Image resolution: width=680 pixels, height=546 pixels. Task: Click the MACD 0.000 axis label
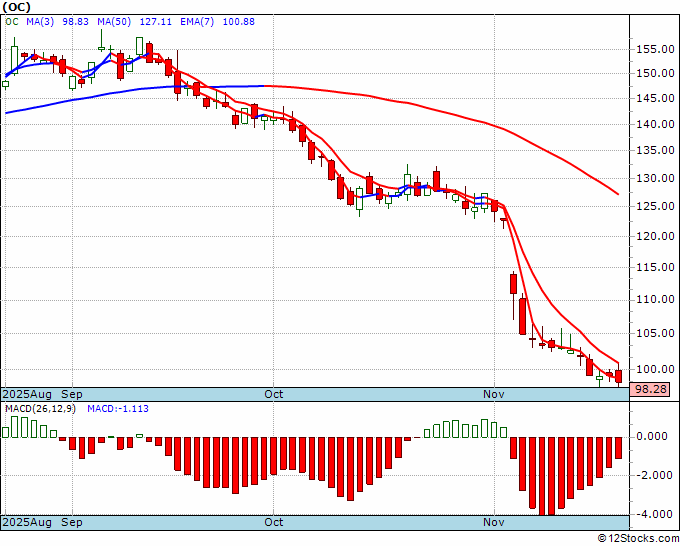(x=651, y=436)
